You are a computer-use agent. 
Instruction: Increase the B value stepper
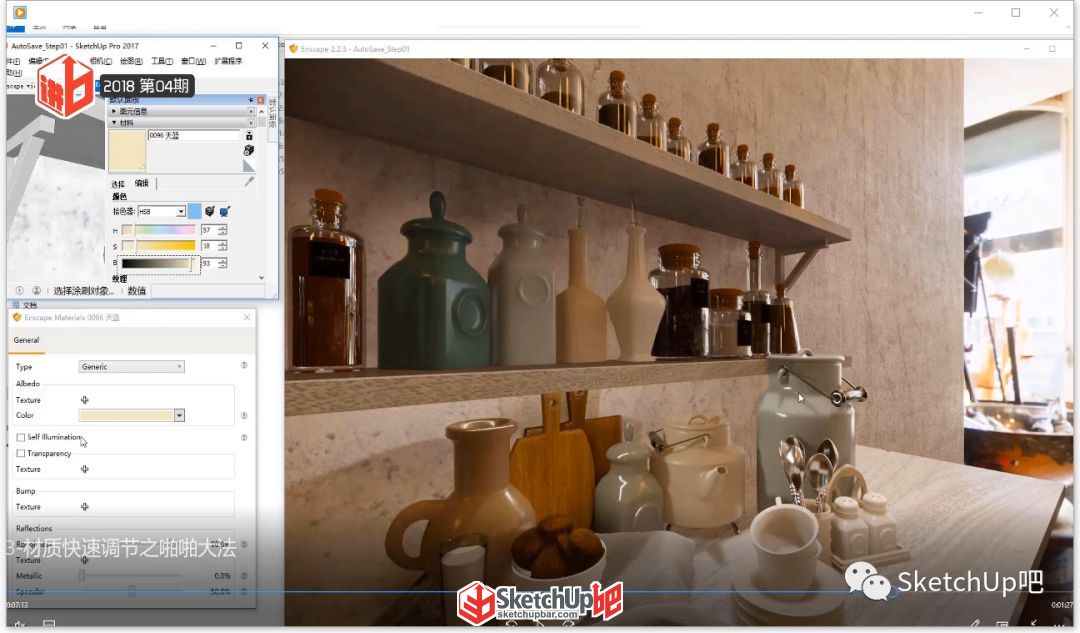222,260
